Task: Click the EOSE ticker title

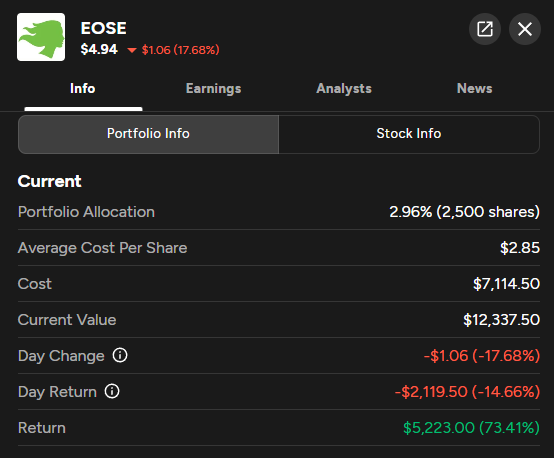Action: coord(103,28)
